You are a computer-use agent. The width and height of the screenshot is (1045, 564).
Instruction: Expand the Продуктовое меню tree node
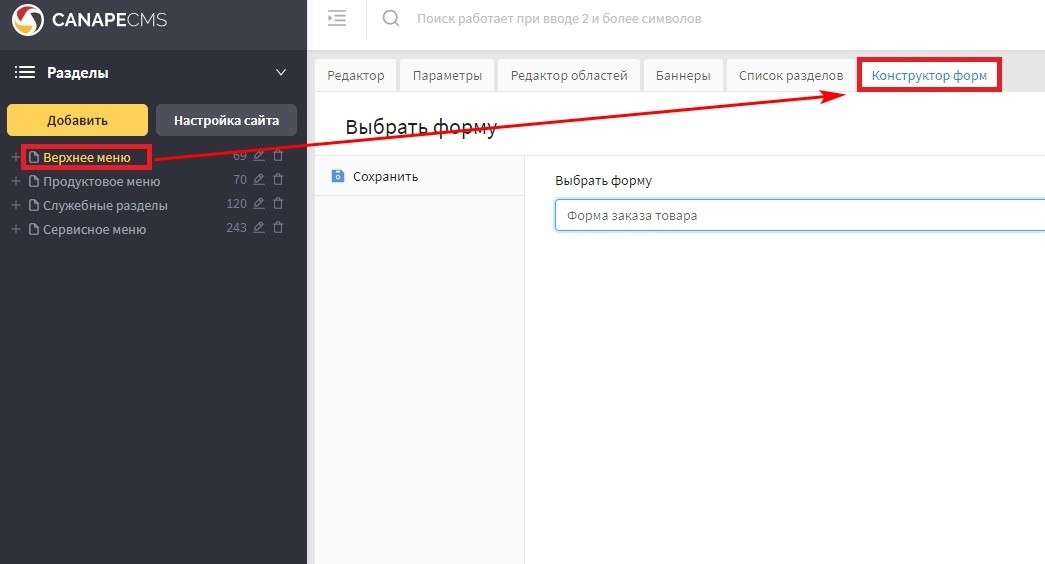tap(15, 181)
